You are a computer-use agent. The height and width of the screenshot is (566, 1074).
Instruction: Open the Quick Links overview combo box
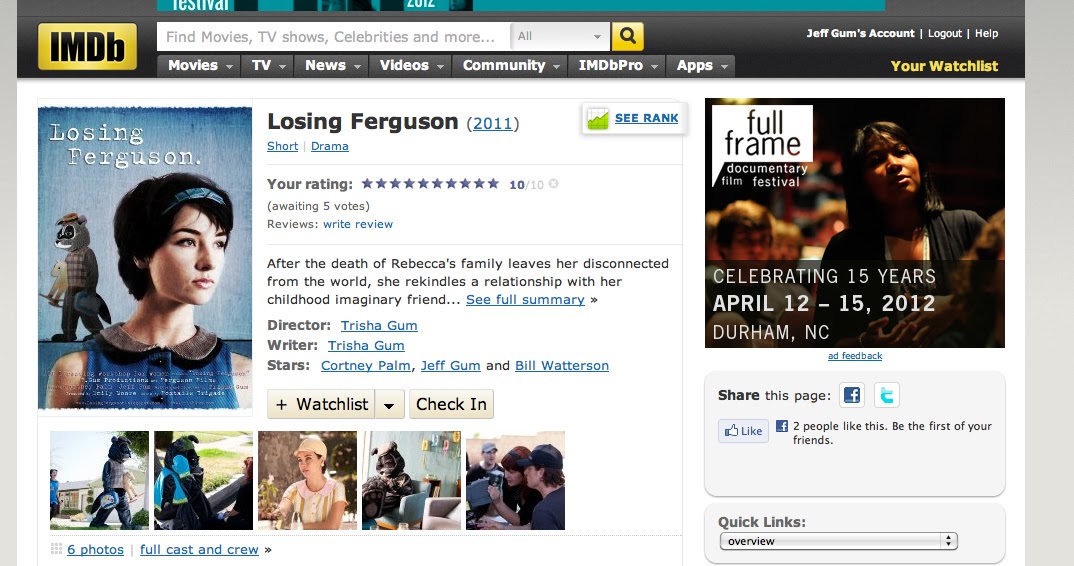(838, 541)
